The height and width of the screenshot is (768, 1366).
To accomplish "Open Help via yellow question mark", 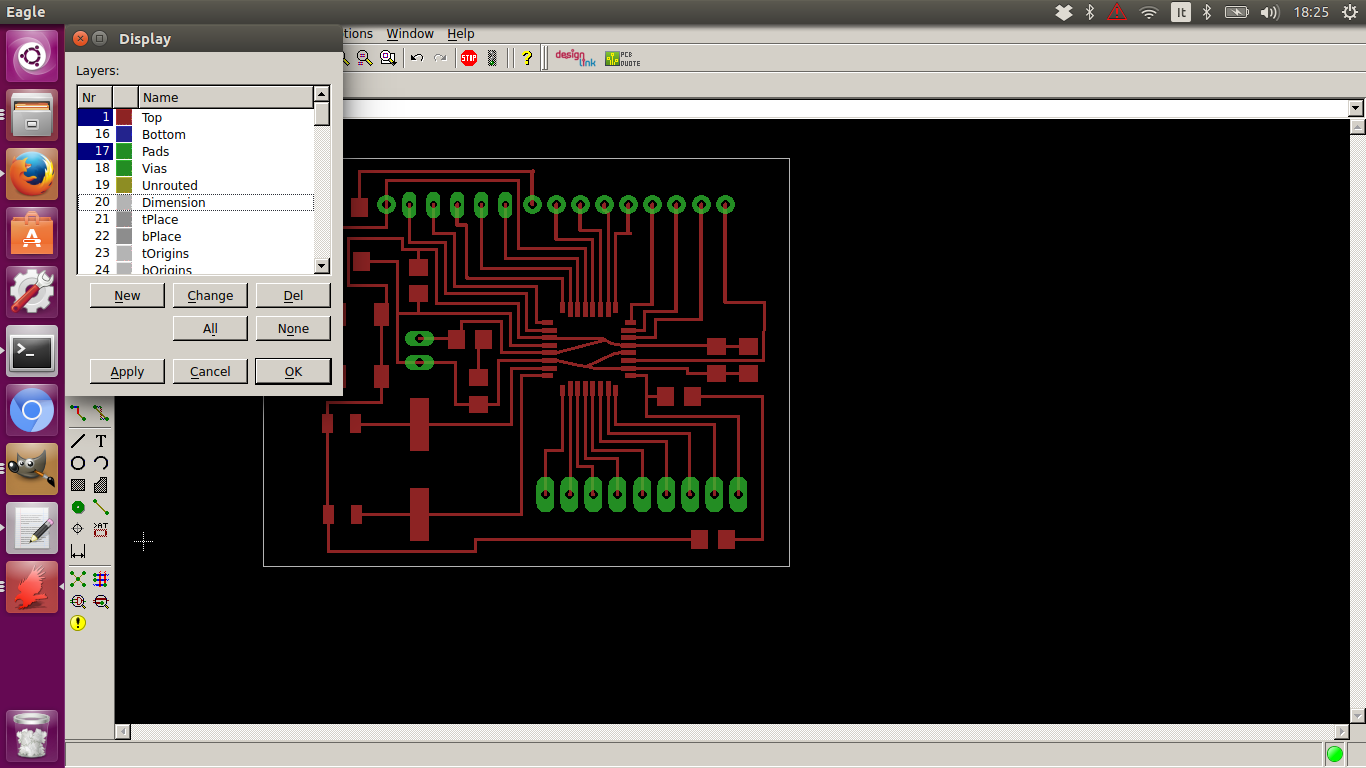I will tap(527, 58).
